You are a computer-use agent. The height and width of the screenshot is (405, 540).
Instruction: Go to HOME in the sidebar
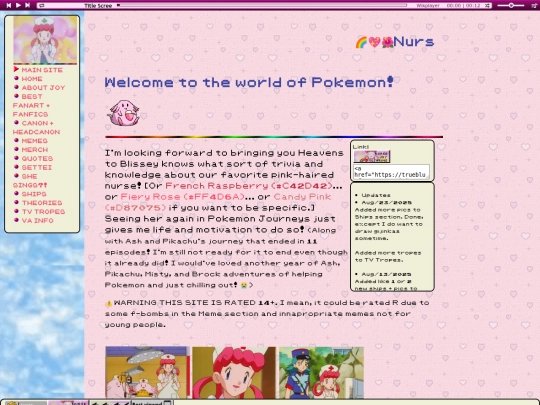click(x=32, y=79)
